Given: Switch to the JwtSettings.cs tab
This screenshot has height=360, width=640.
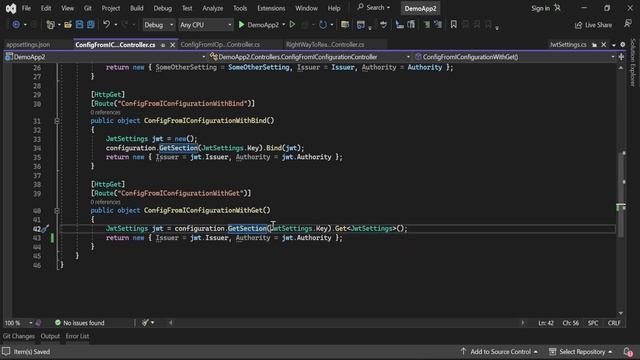Looking at the screenshot, I should [x=568, y=44].
